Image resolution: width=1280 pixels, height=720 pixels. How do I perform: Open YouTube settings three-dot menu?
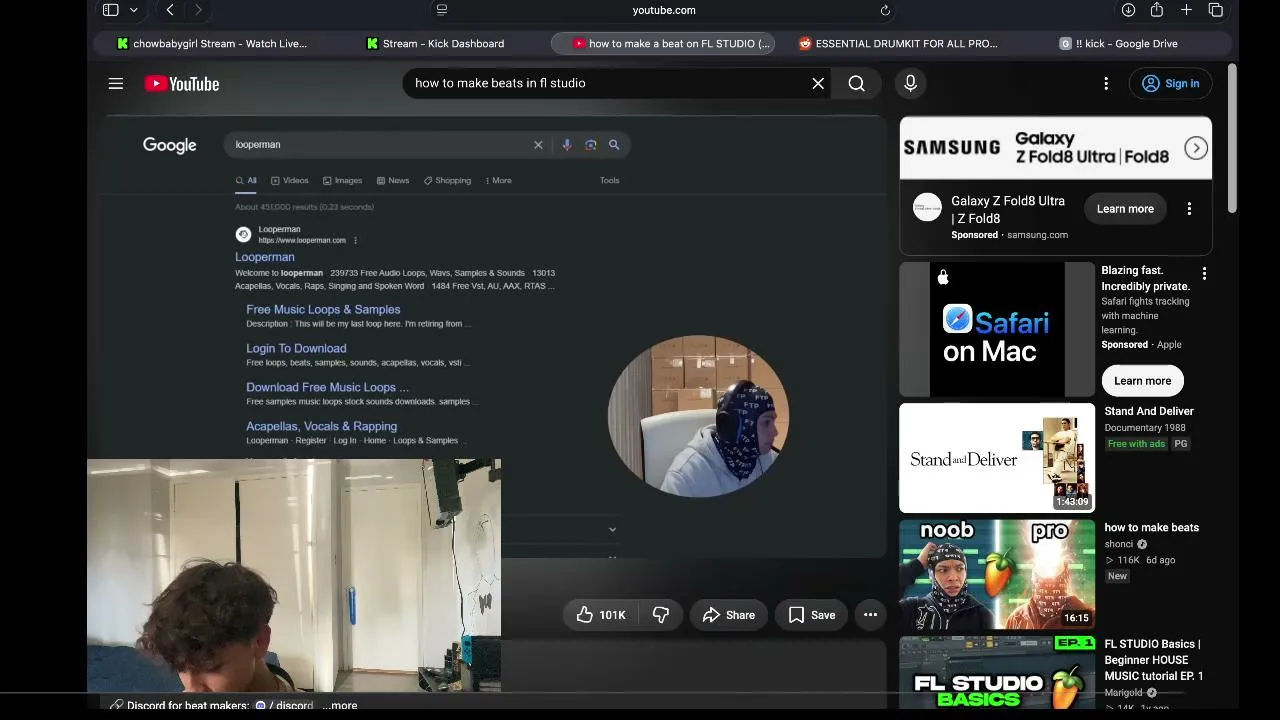tap(1106, 84)
